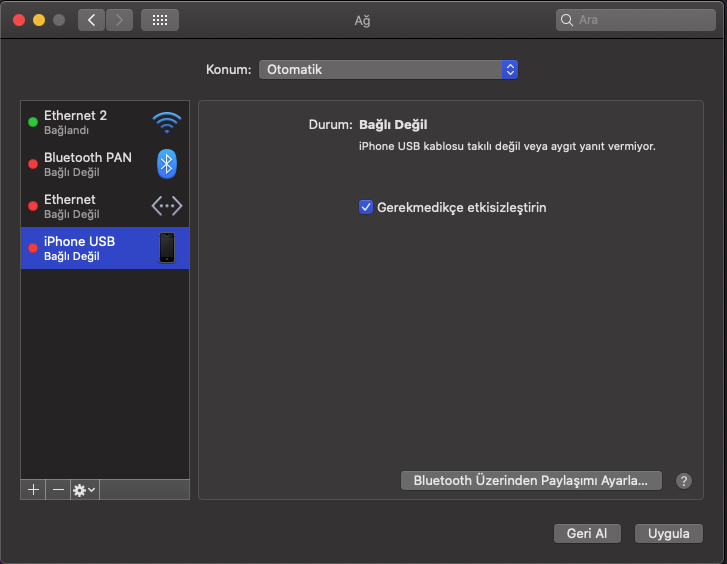This screenshot has height=564, width=727.
Task: Open the help question mark button
Action: click(x=684, y=481)
